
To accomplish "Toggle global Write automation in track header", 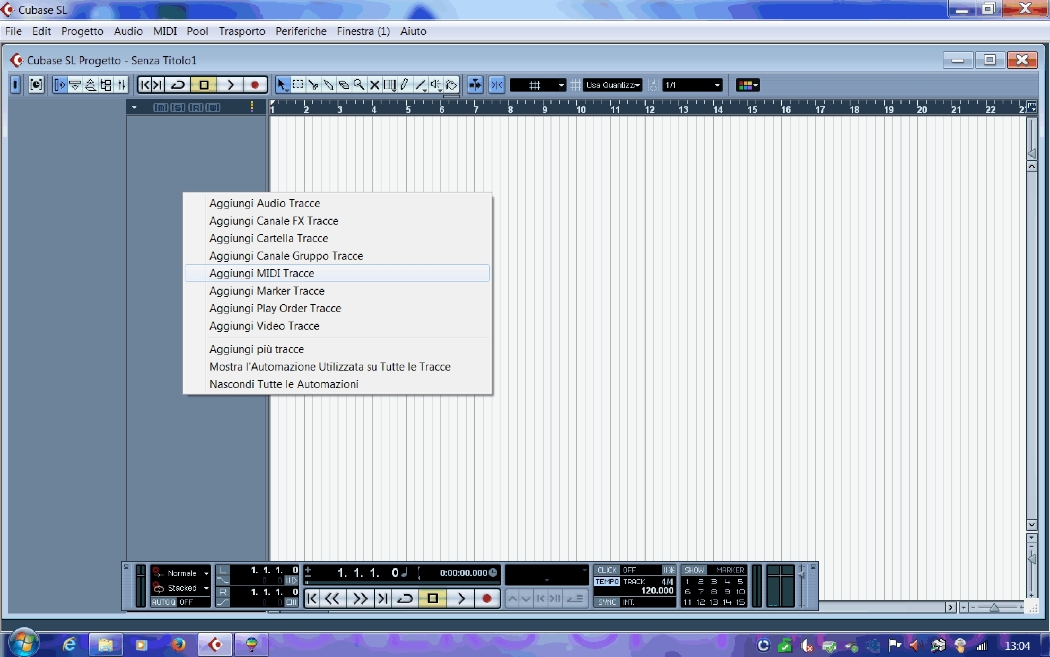I will click(213, 107).
